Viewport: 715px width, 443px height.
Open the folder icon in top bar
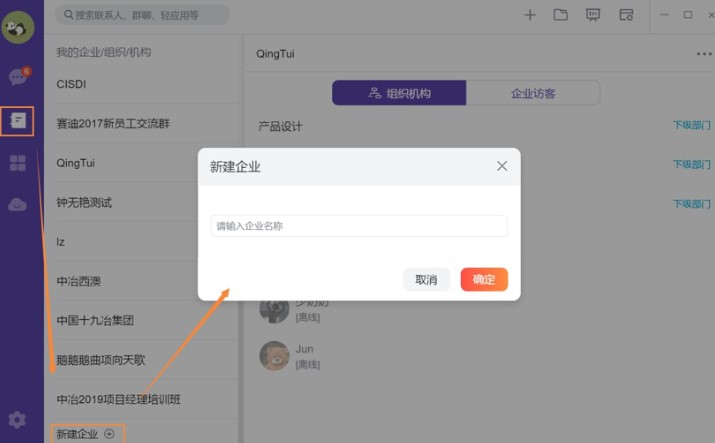pyautogui.click(x=560, y=15)
